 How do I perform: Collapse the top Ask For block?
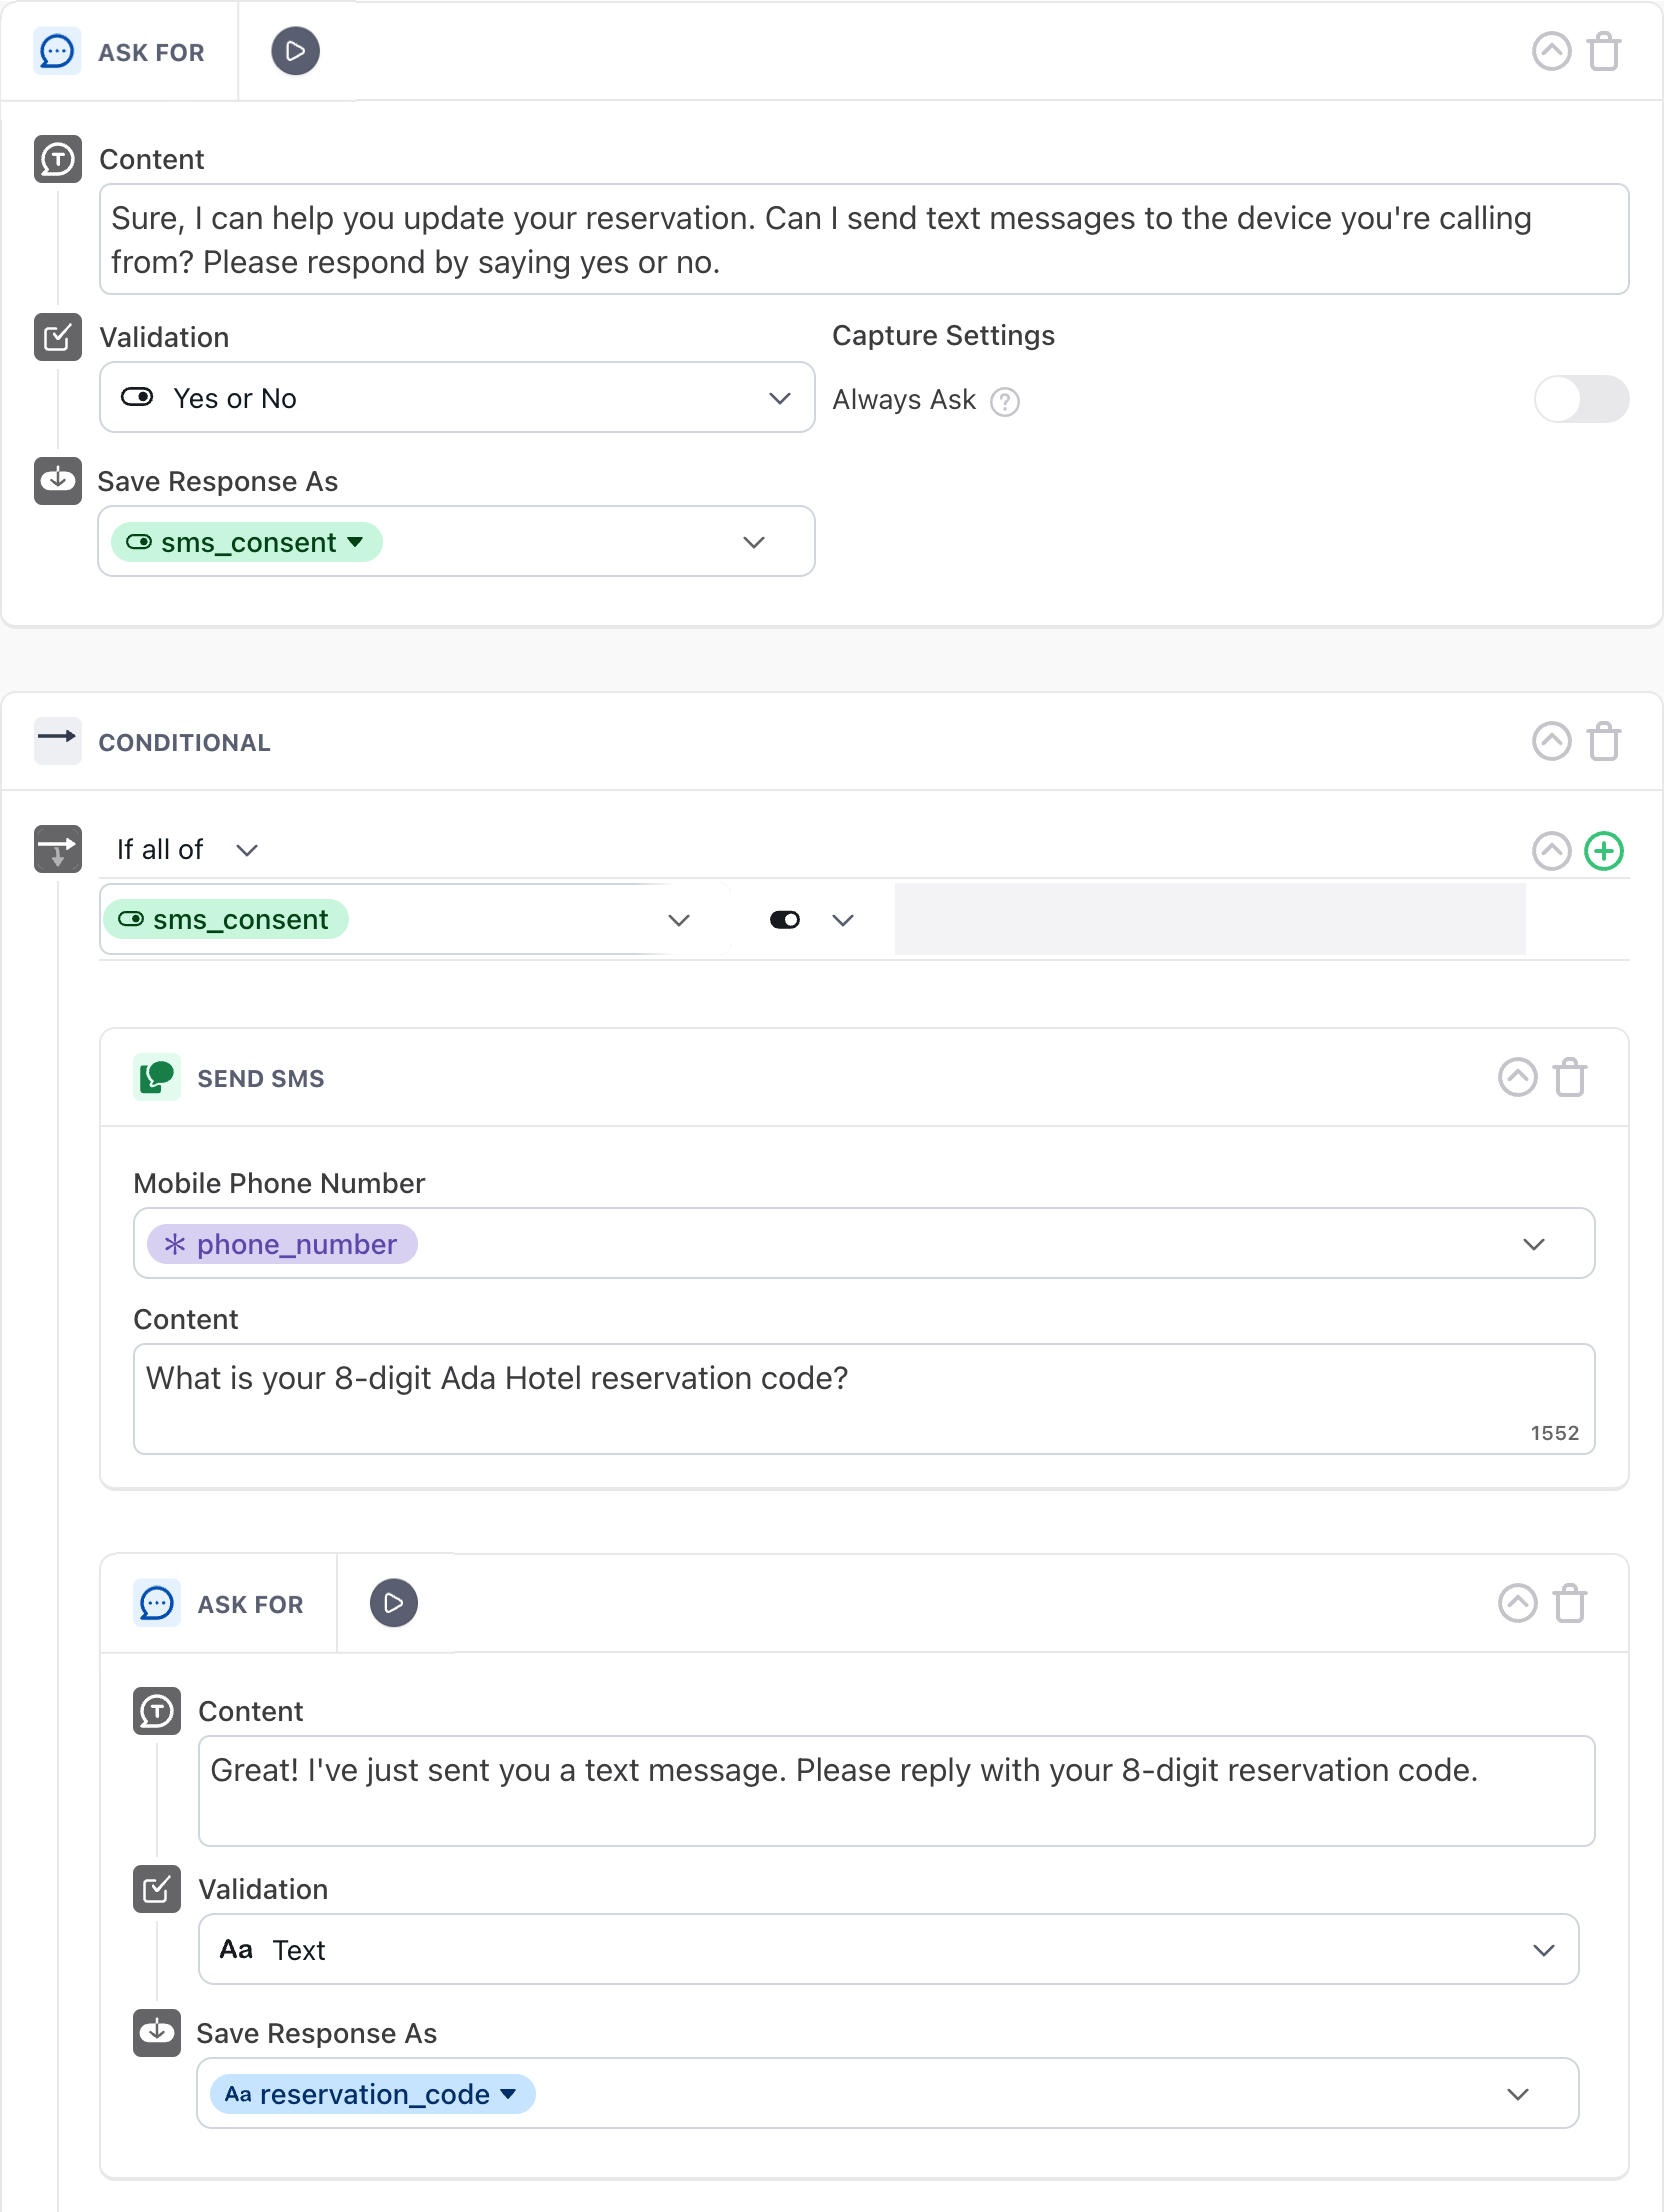tap(1551, 52)
